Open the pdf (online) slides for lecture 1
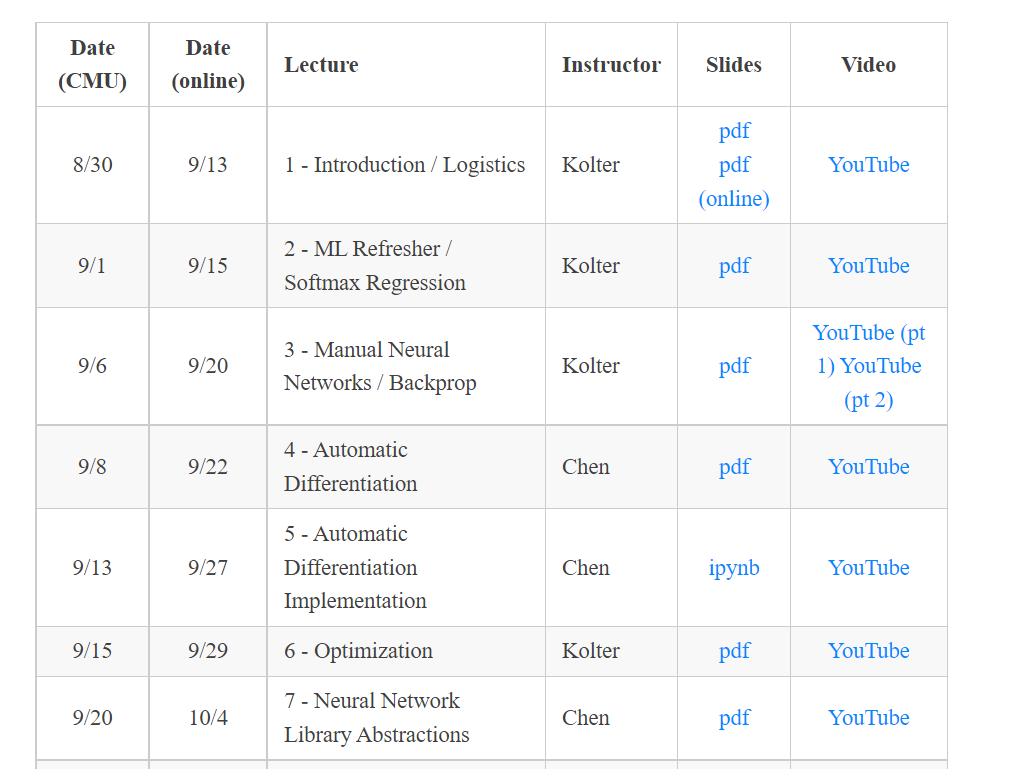Screen dimensions: 1035x769 click(734, 182)
